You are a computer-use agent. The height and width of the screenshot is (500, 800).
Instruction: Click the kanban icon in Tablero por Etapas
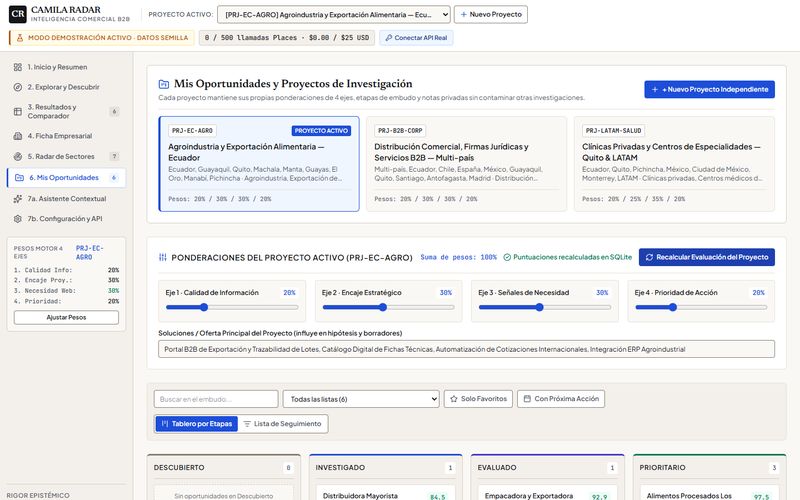(165, 424)
